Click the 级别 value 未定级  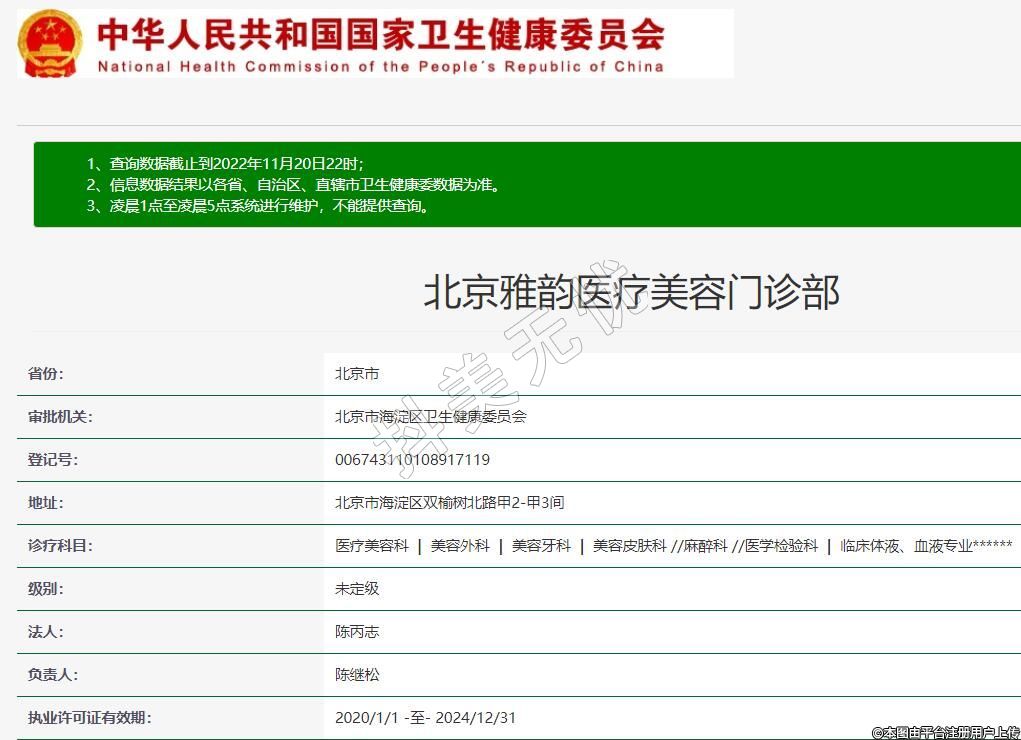click(x=357, y=589)
